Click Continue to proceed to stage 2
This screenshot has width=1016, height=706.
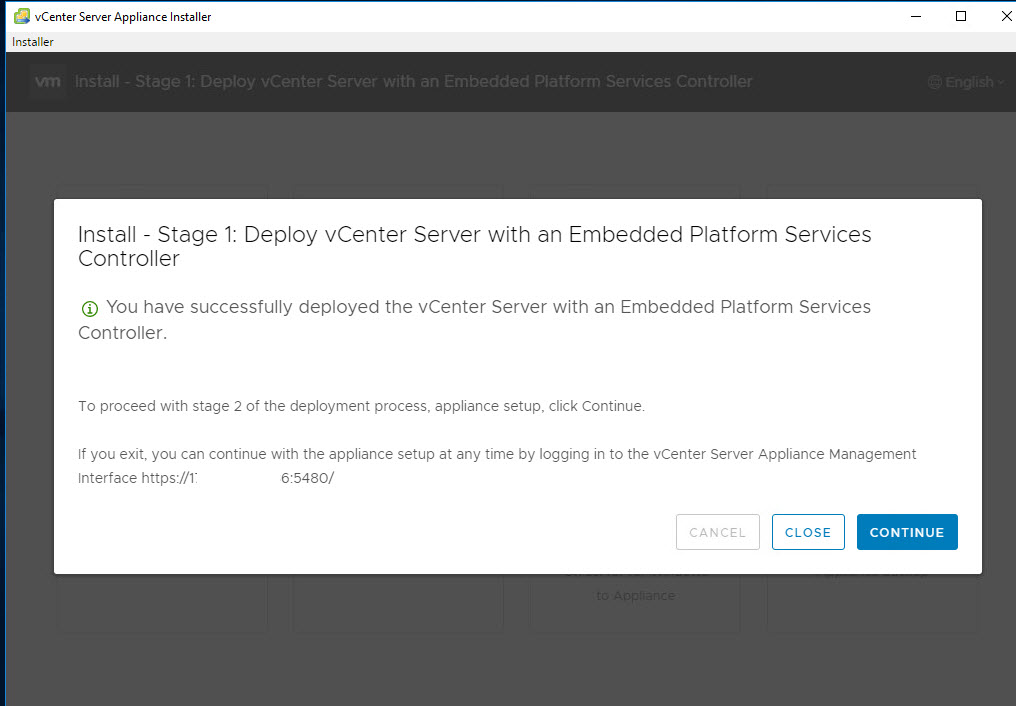coord(906,532)
